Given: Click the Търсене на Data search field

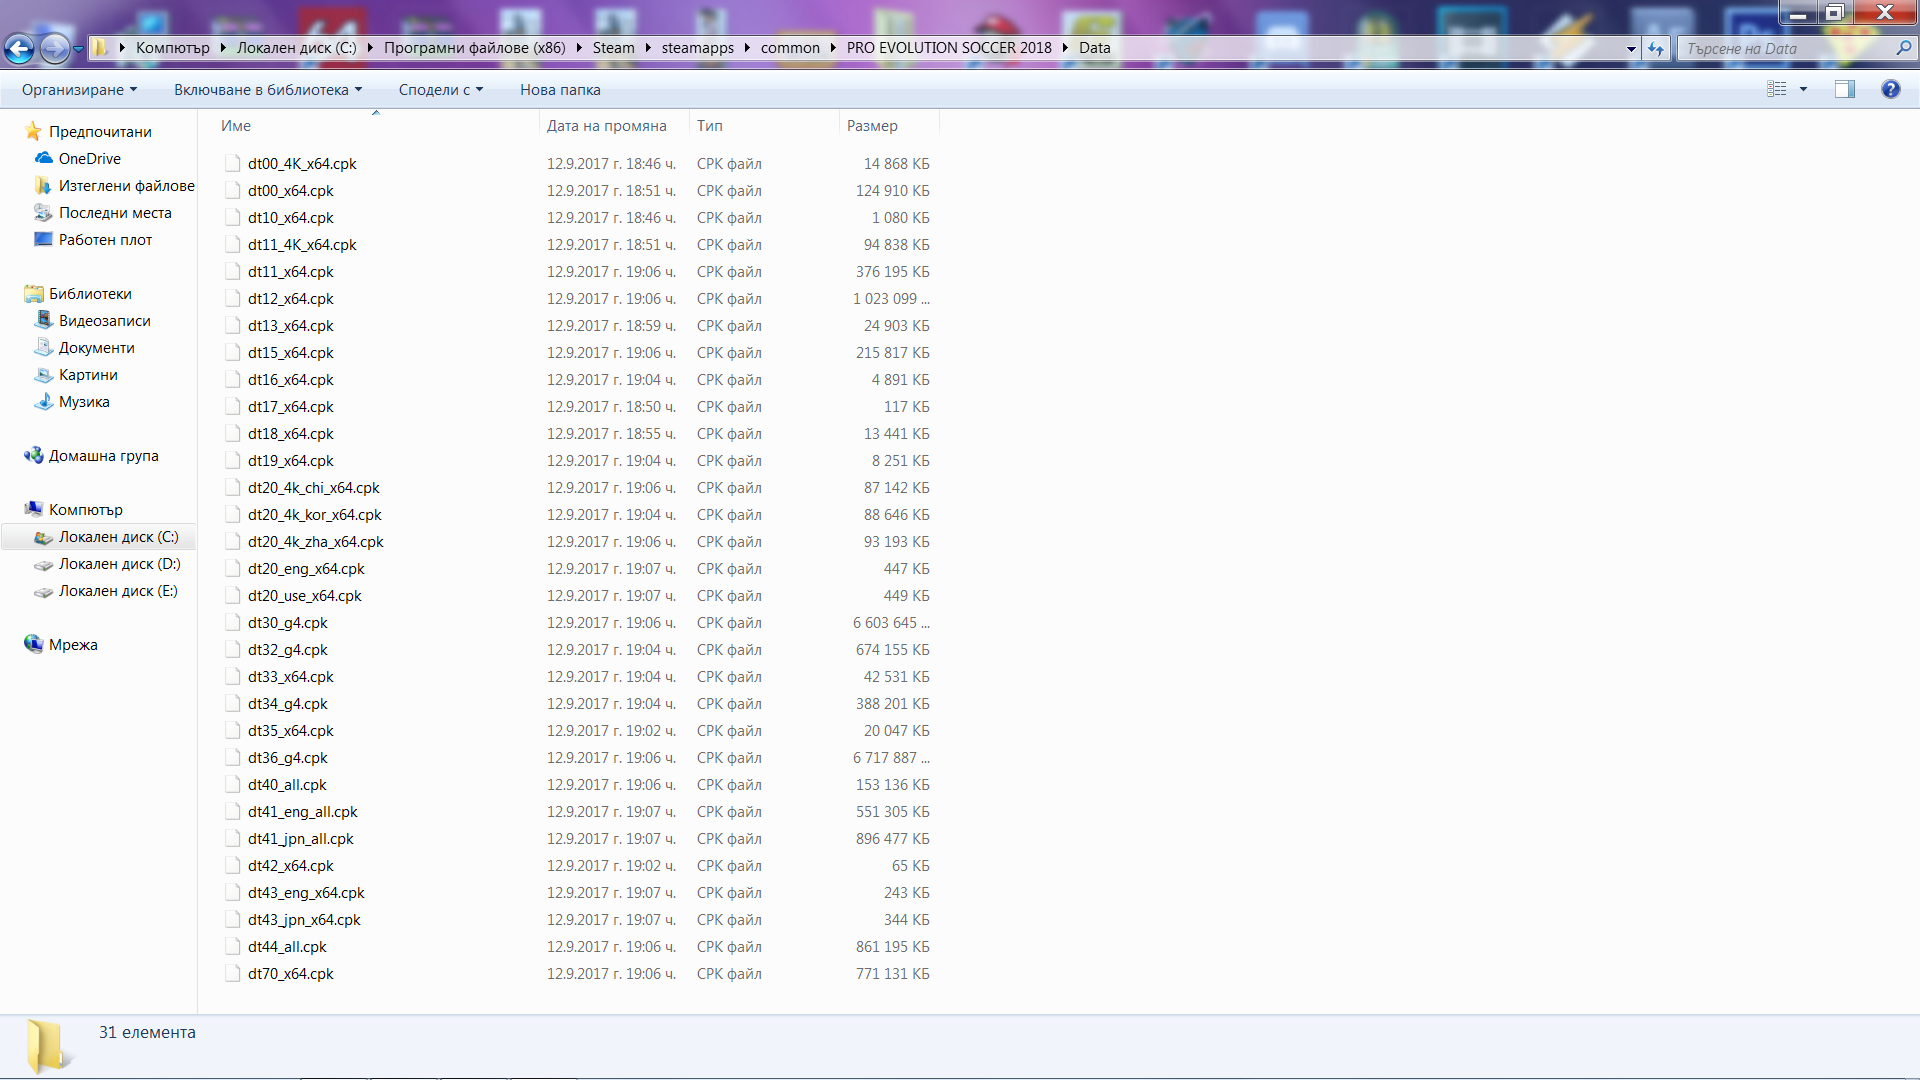Looking at the screenshot, I should [1785, 49].
